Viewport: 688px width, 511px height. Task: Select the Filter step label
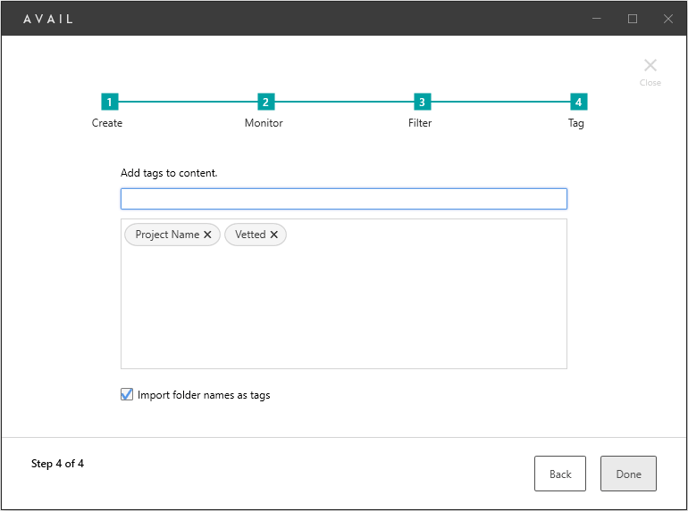click(x=420, y=123)
